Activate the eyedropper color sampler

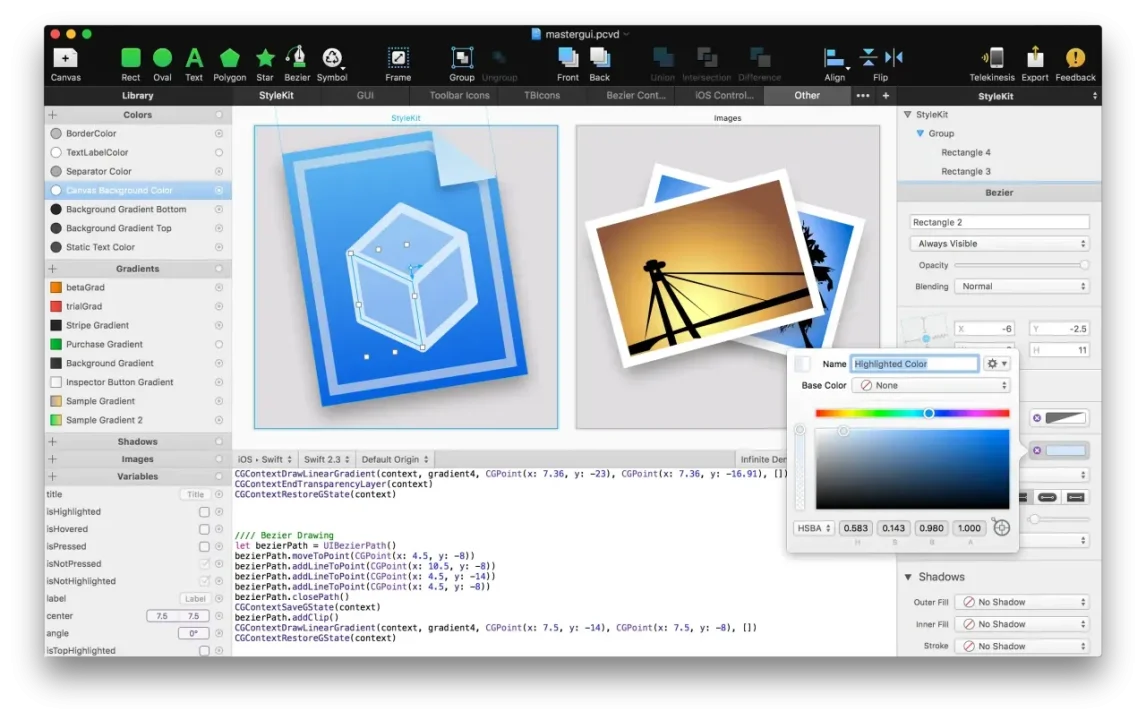coord(1001,527)
